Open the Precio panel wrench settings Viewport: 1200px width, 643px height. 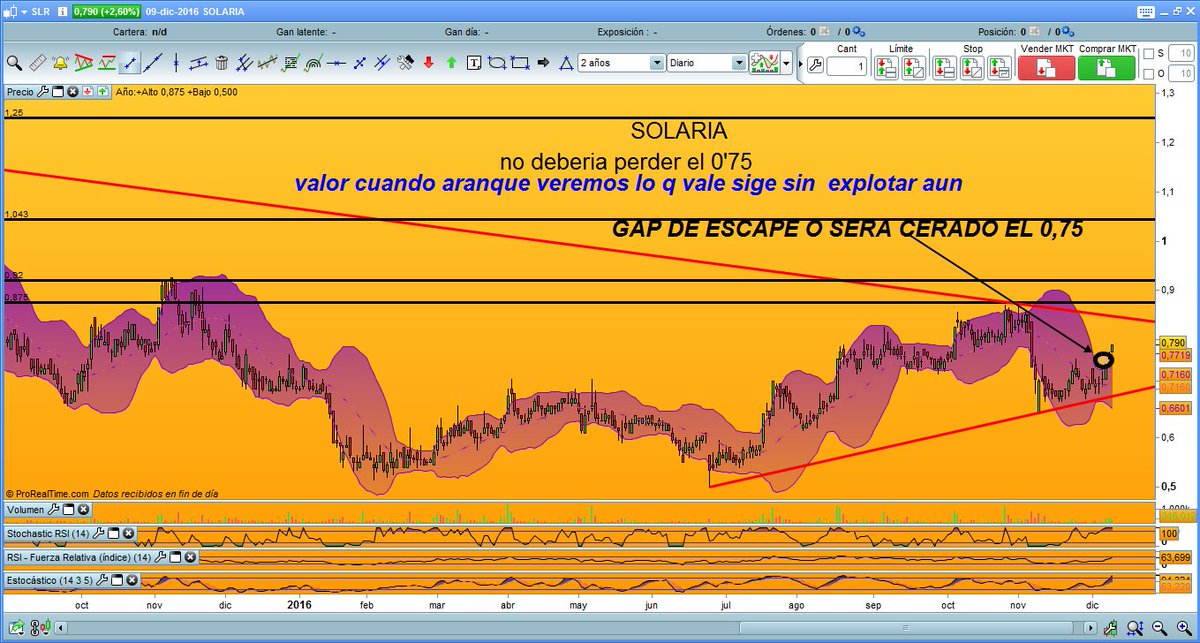43,92
